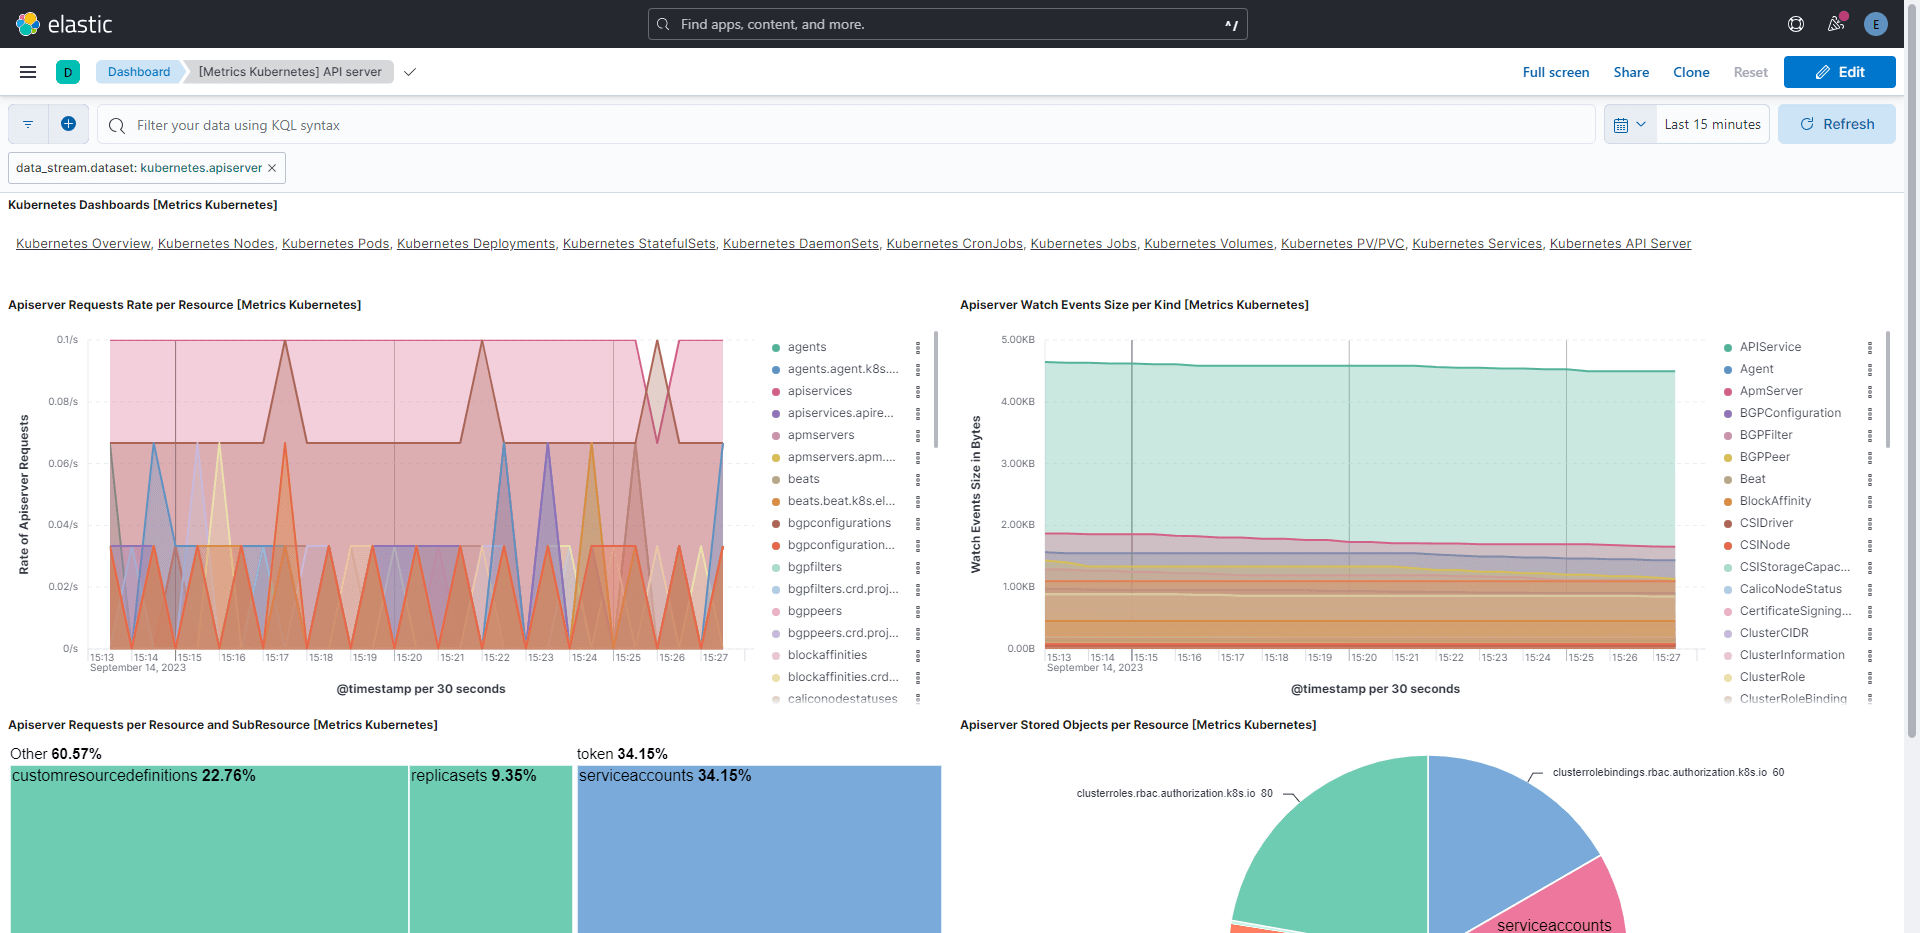The width and height of the screenshot is (1920, 933).
Task: Open the Kubernetes Services link
Action: tap(1477, 244)
